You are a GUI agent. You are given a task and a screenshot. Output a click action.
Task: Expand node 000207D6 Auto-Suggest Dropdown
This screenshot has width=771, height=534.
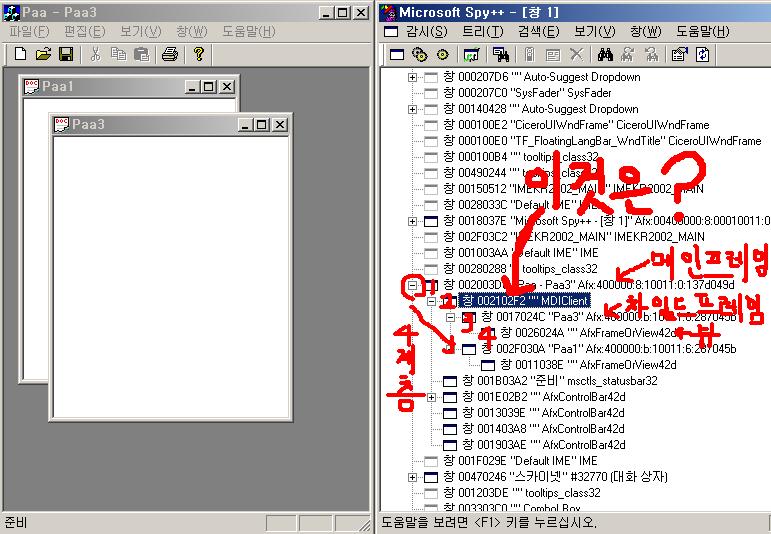[x=412, y=77]
